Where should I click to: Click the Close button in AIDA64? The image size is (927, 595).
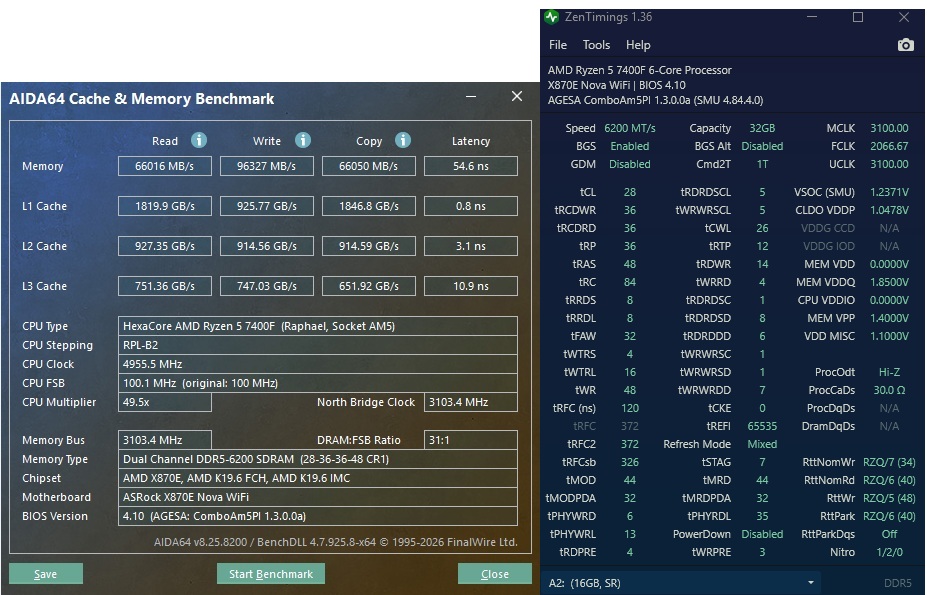click(495, 574)
